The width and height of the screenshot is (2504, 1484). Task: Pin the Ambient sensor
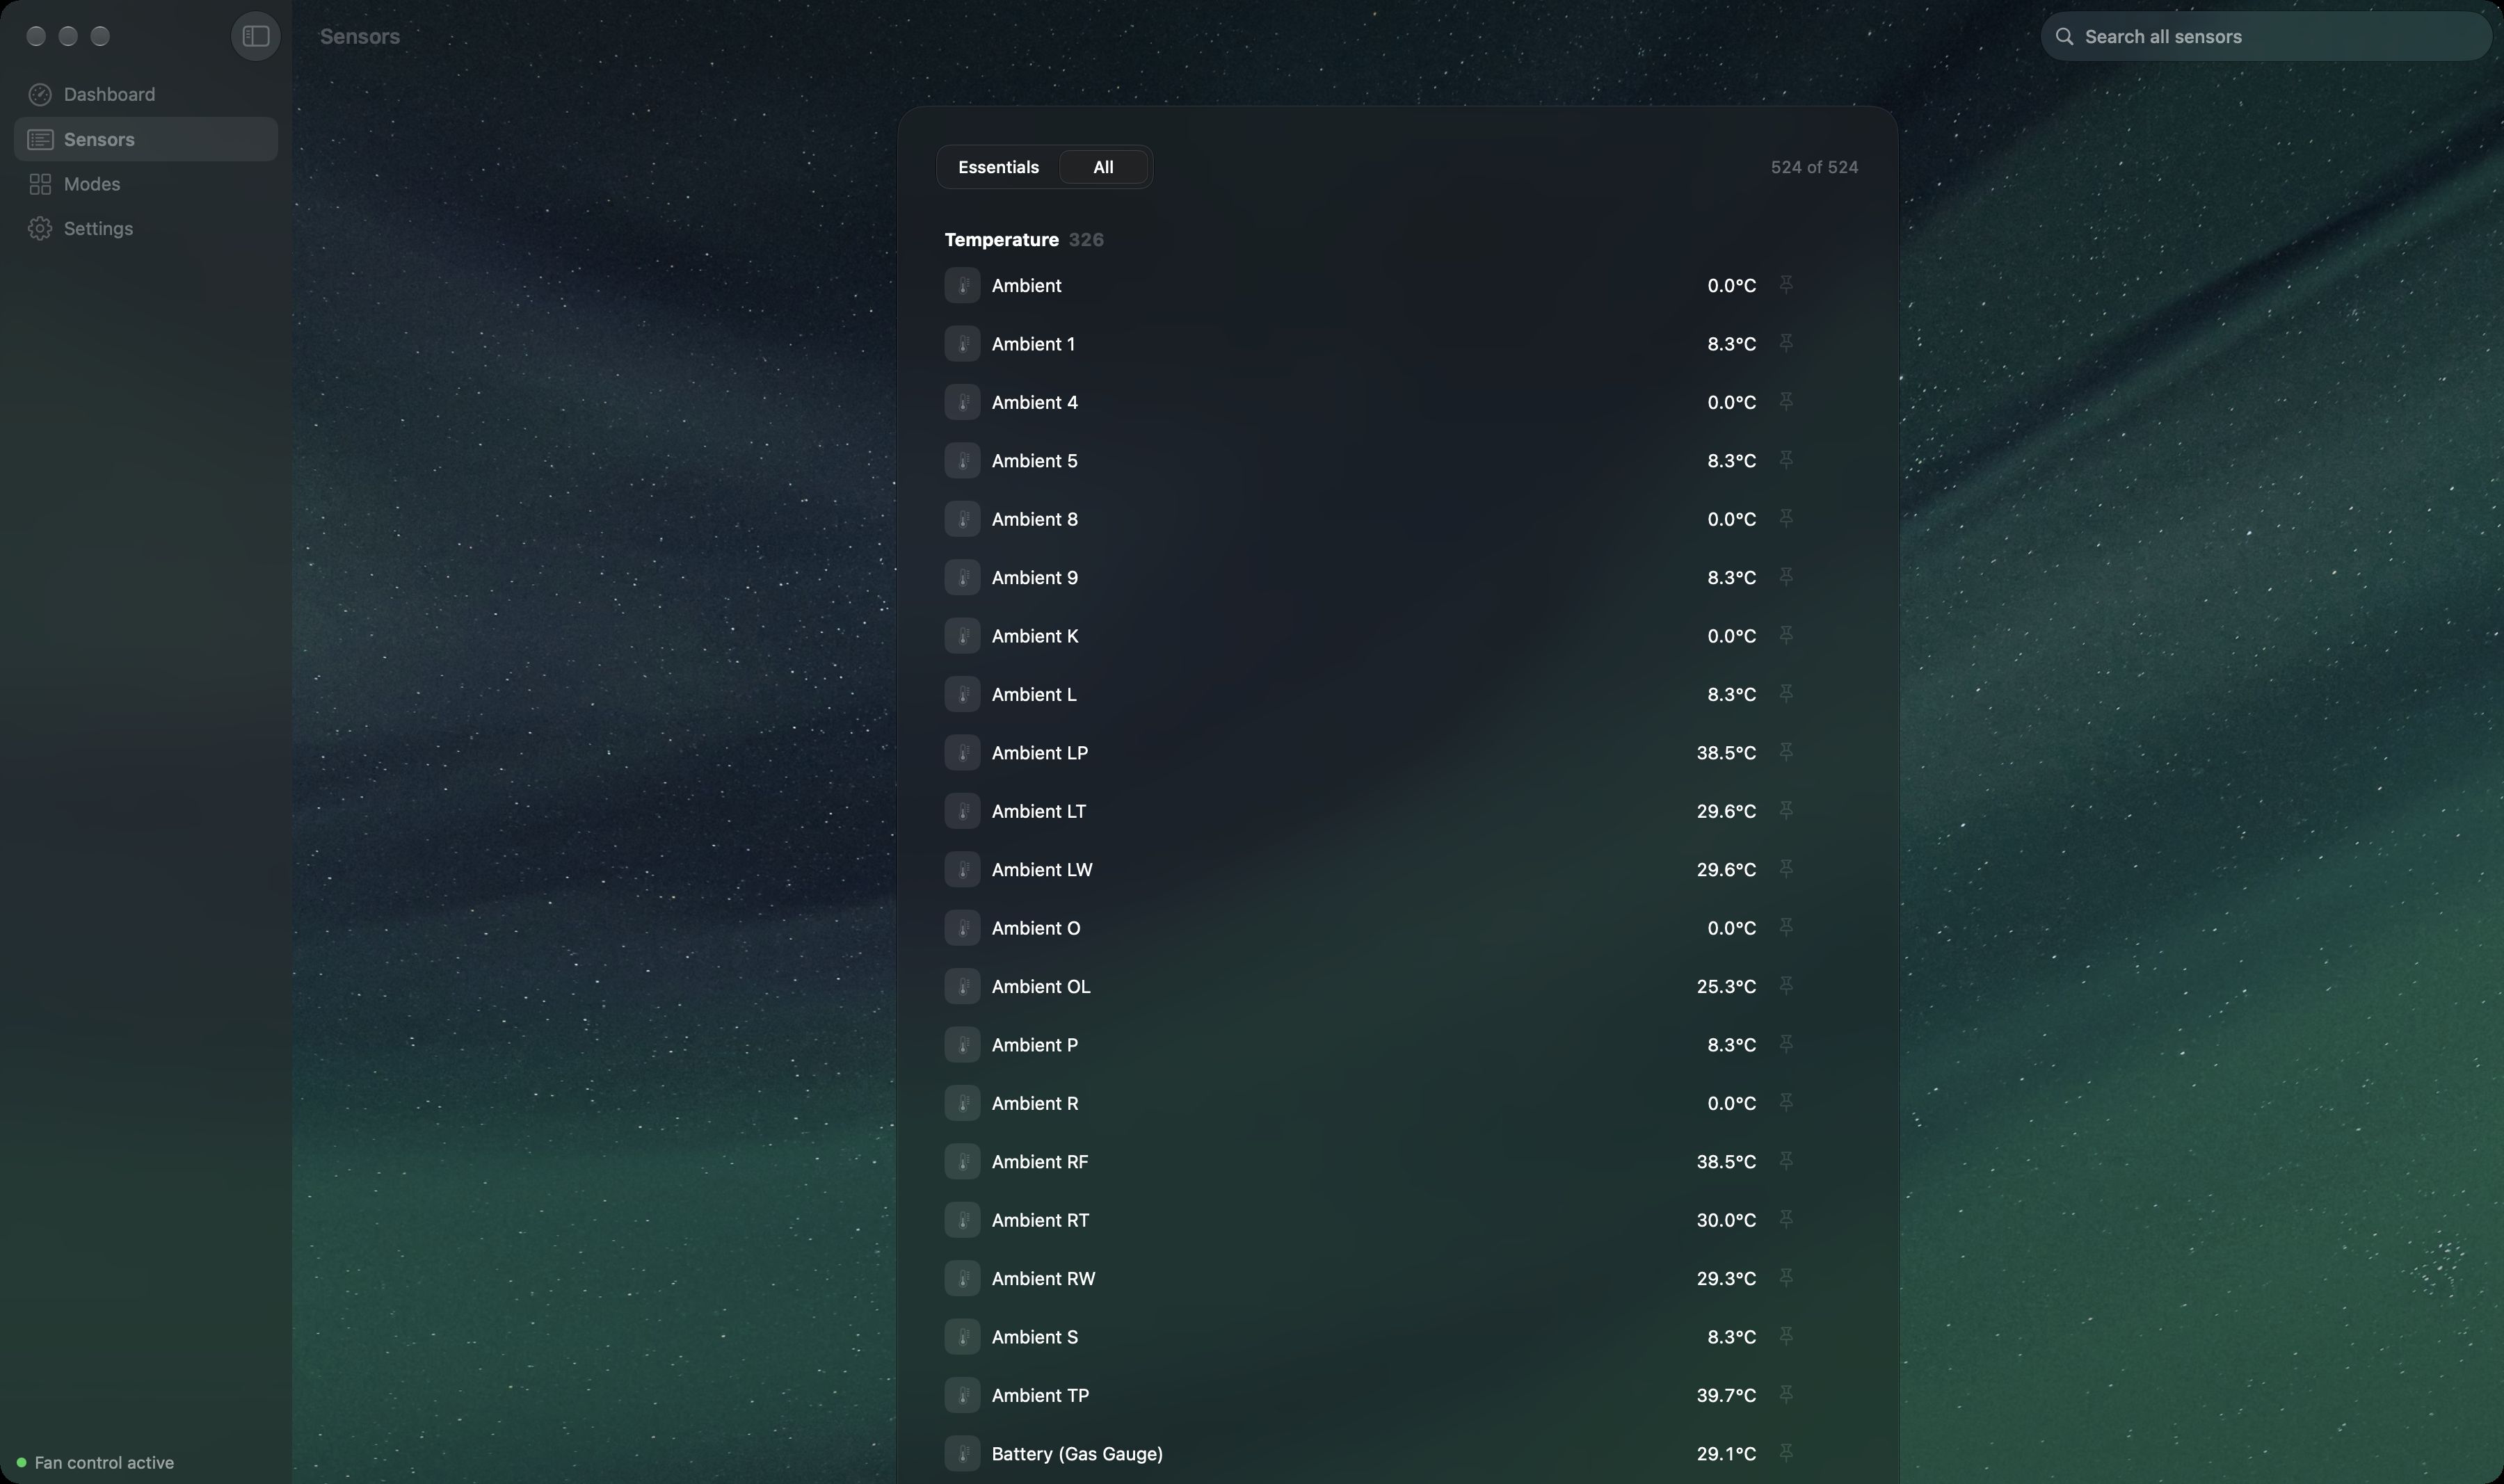pyautogui.click(x=1786, y=285)
